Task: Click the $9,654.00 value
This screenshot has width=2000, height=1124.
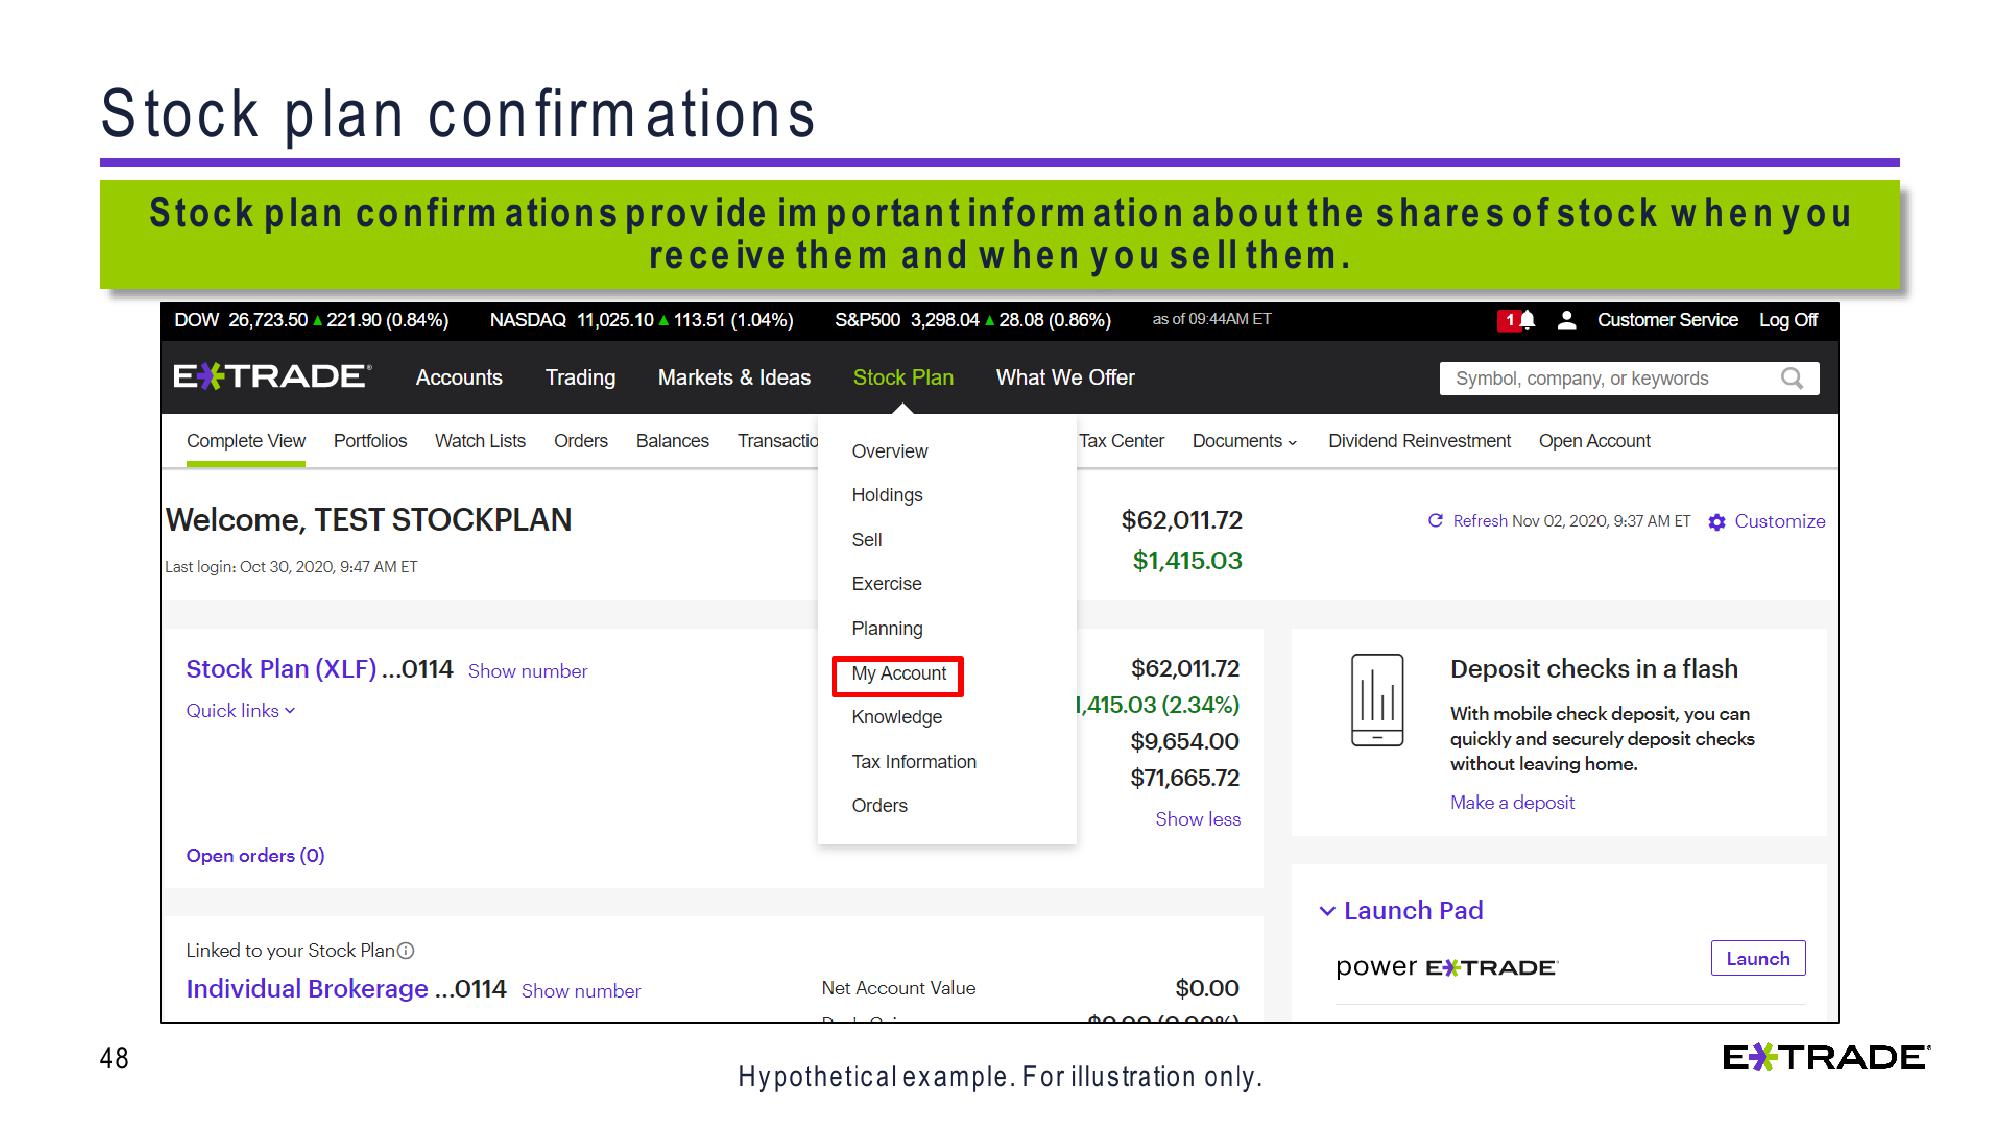Action: tap(1185, 742)
